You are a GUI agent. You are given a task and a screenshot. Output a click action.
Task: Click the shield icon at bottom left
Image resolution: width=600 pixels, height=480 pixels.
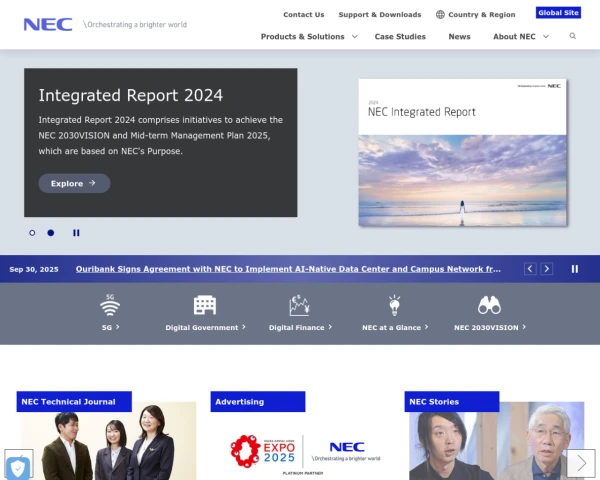tap(18, 465)
